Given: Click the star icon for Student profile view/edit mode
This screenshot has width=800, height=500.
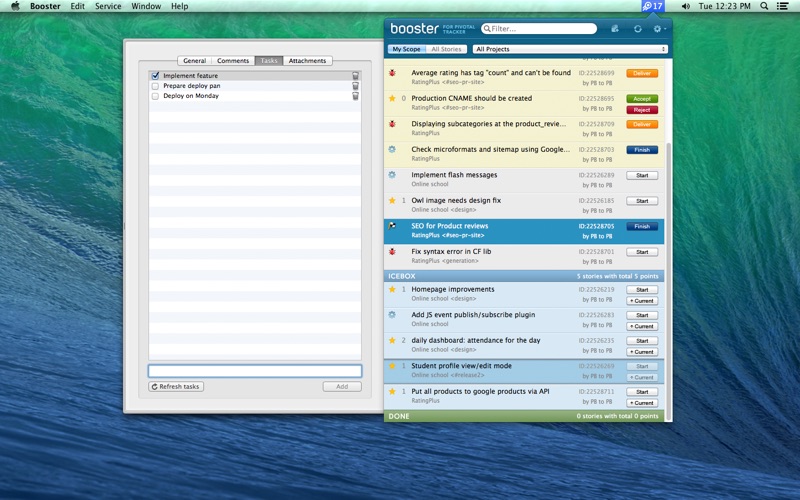Looking at the screenshot, I should [392, 366].
